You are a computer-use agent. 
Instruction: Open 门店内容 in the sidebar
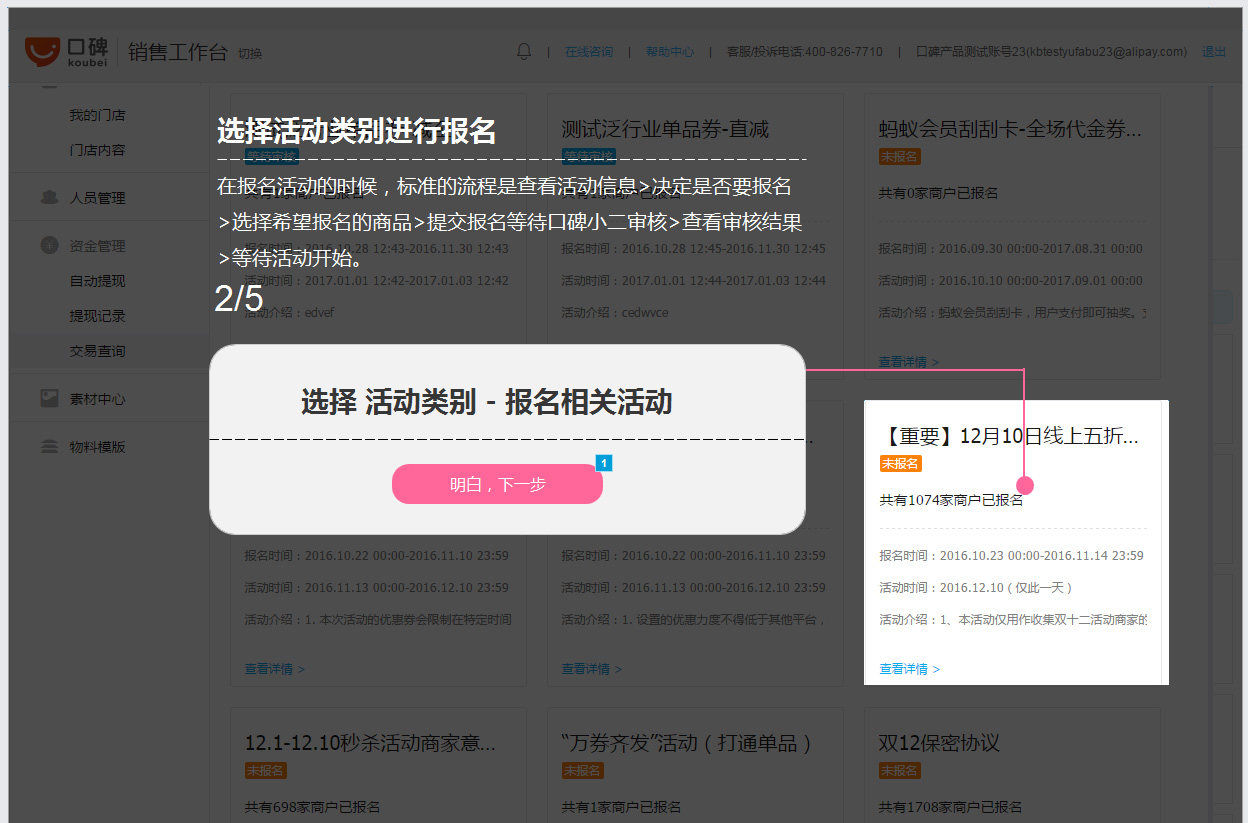coord(97,150)
